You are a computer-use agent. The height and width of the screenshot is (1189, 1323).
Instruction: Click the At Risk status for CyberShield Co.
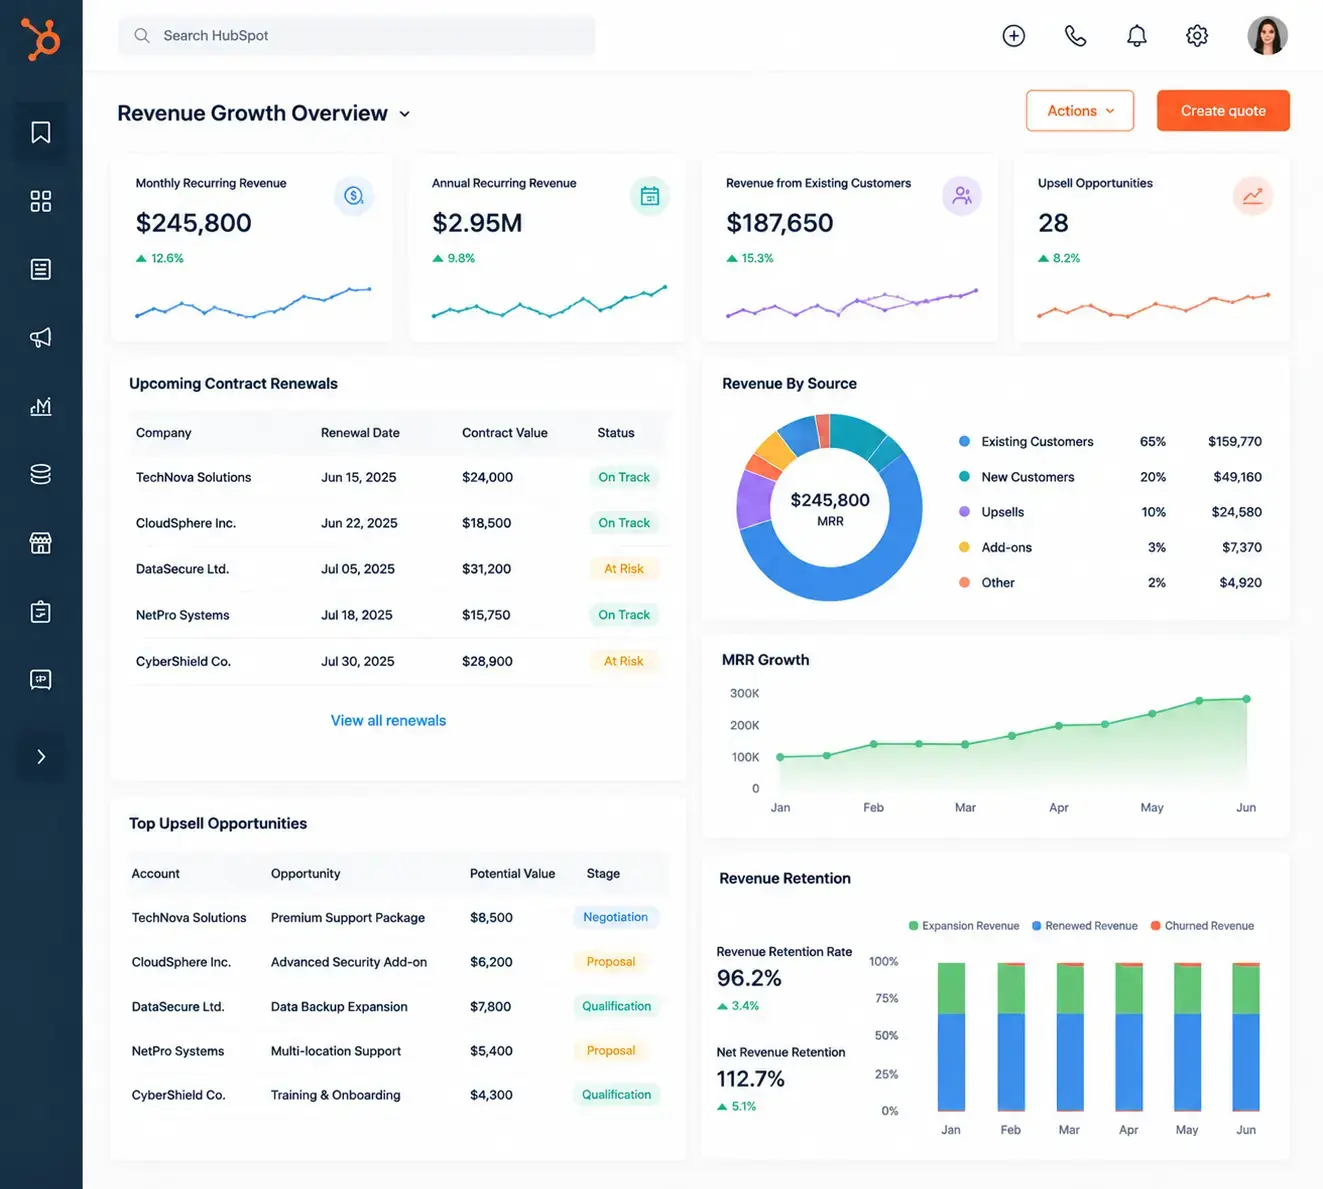pos(624,661)
